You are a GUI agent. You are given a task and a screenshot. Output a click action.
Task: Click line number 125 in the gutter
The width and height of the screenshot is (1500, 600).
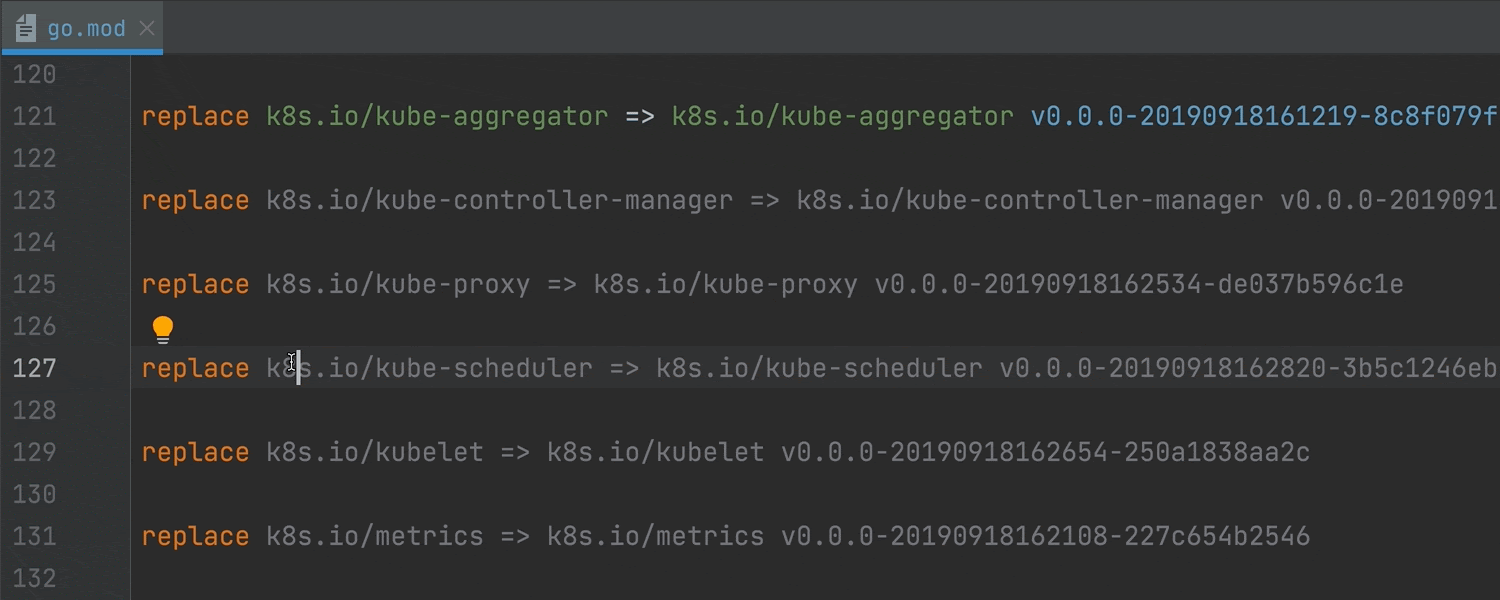coord(34,284)
